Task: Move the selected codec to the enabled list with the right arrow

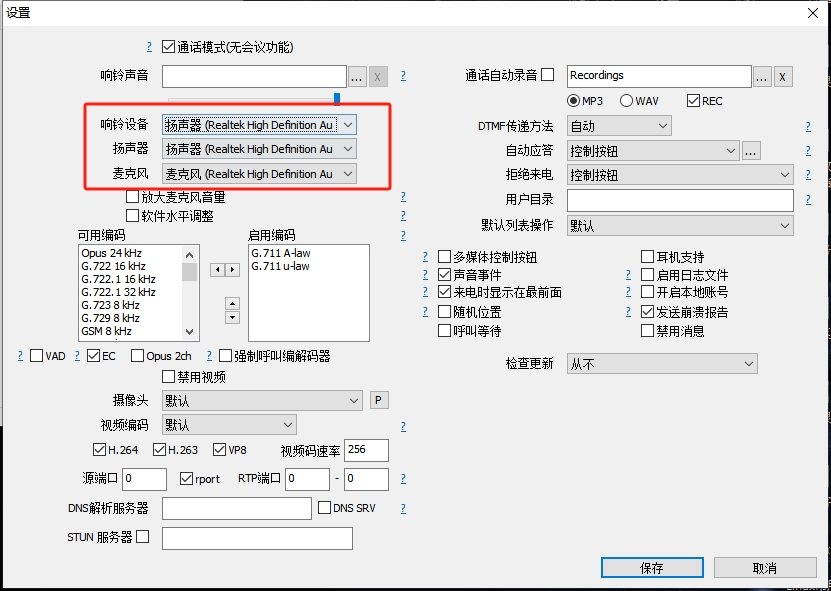Action: 232,270
